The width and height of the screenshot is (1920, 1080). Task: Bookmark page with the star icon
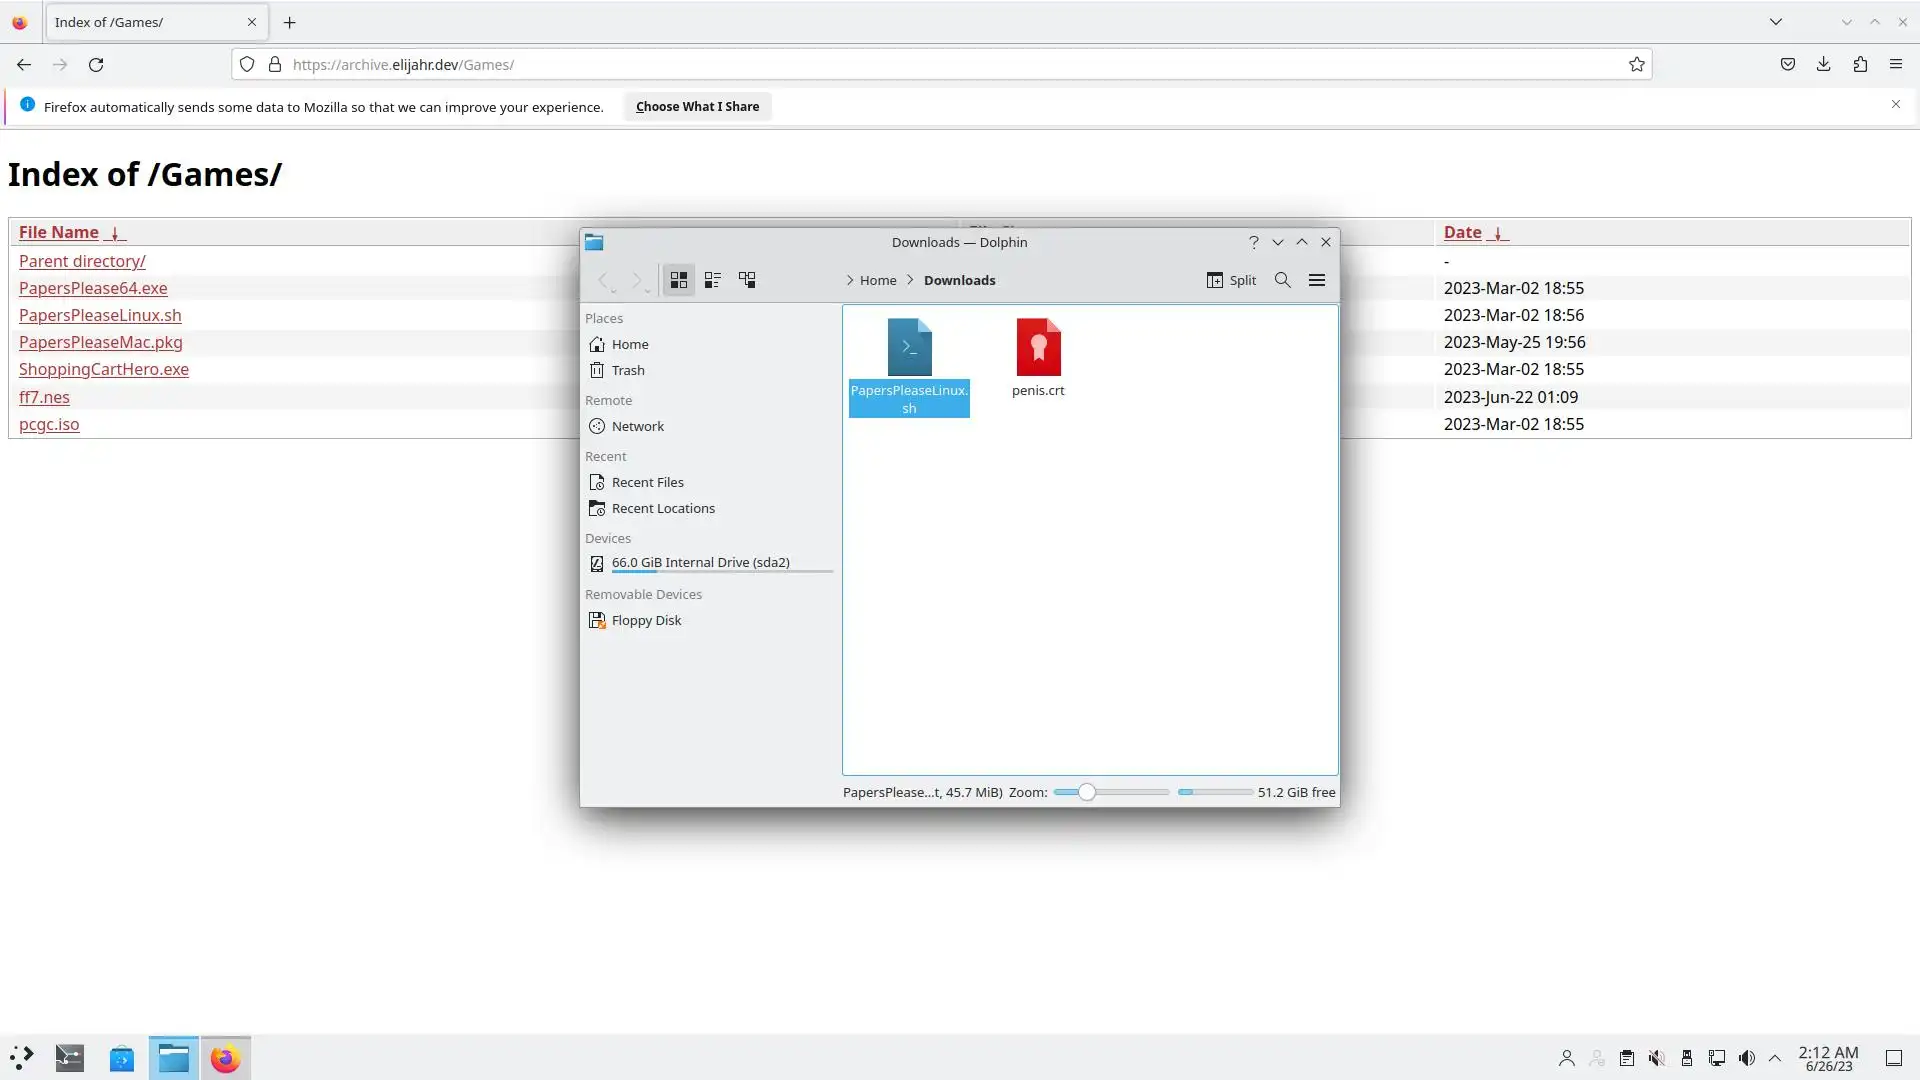(1637, 65)
